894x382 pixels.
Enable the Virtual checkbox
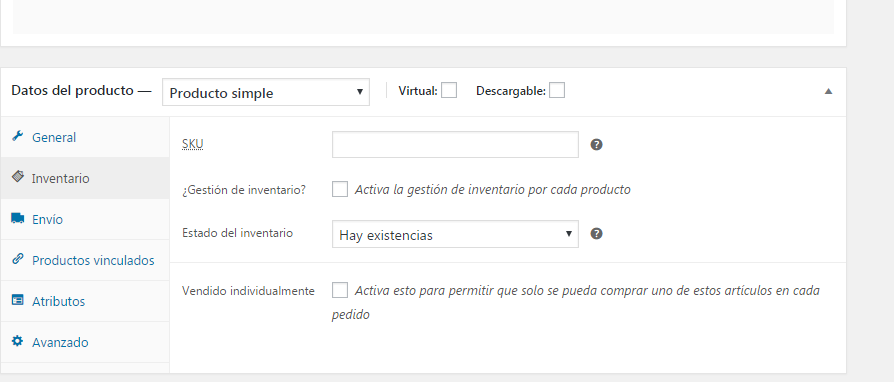click(x=449, y=90)
